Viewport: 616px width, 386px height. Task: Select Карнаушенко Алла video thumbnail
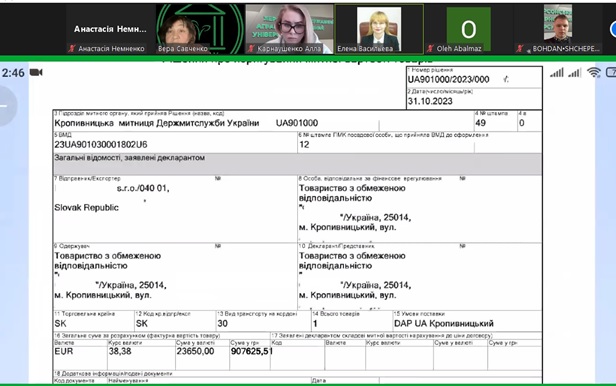tap(290, 29)
